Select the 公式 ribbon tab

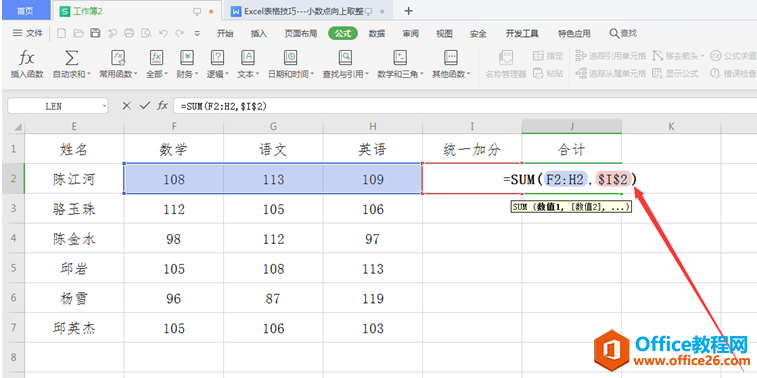[x=343, y=33]
